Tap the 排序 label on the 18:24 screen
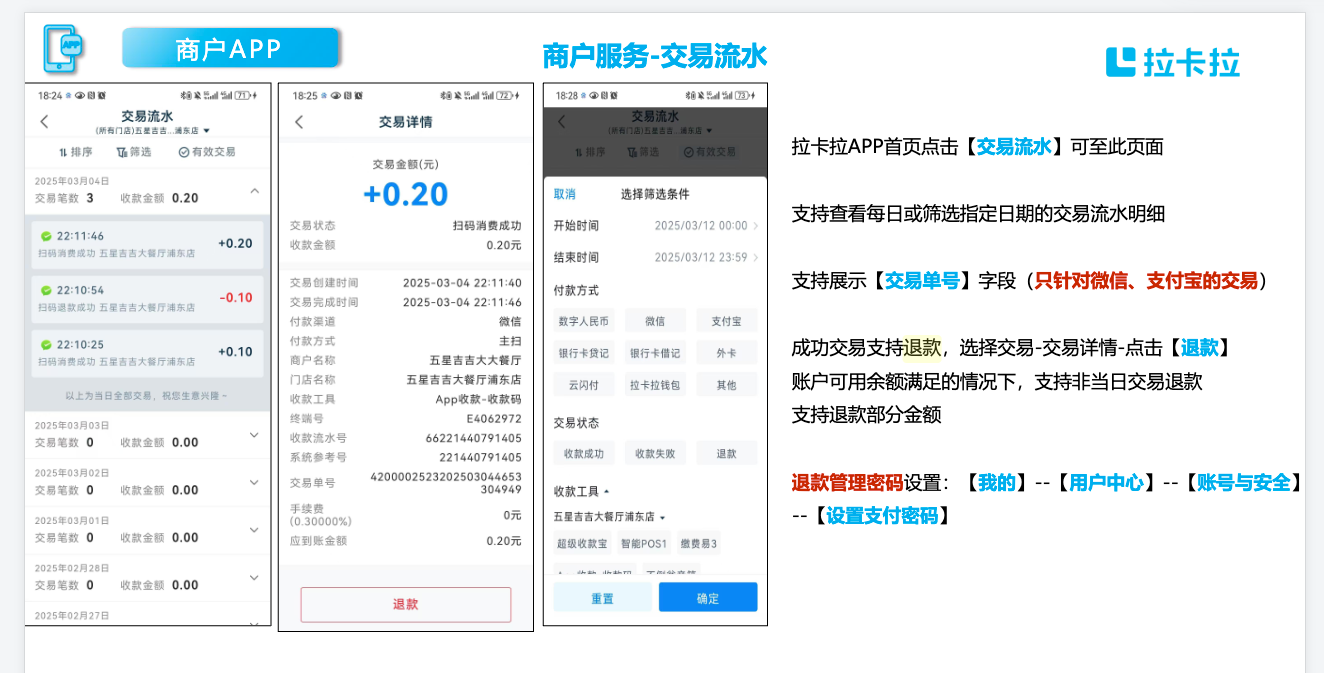The image size is (1324, 673). pyautogui.click(x=82, y=152)
